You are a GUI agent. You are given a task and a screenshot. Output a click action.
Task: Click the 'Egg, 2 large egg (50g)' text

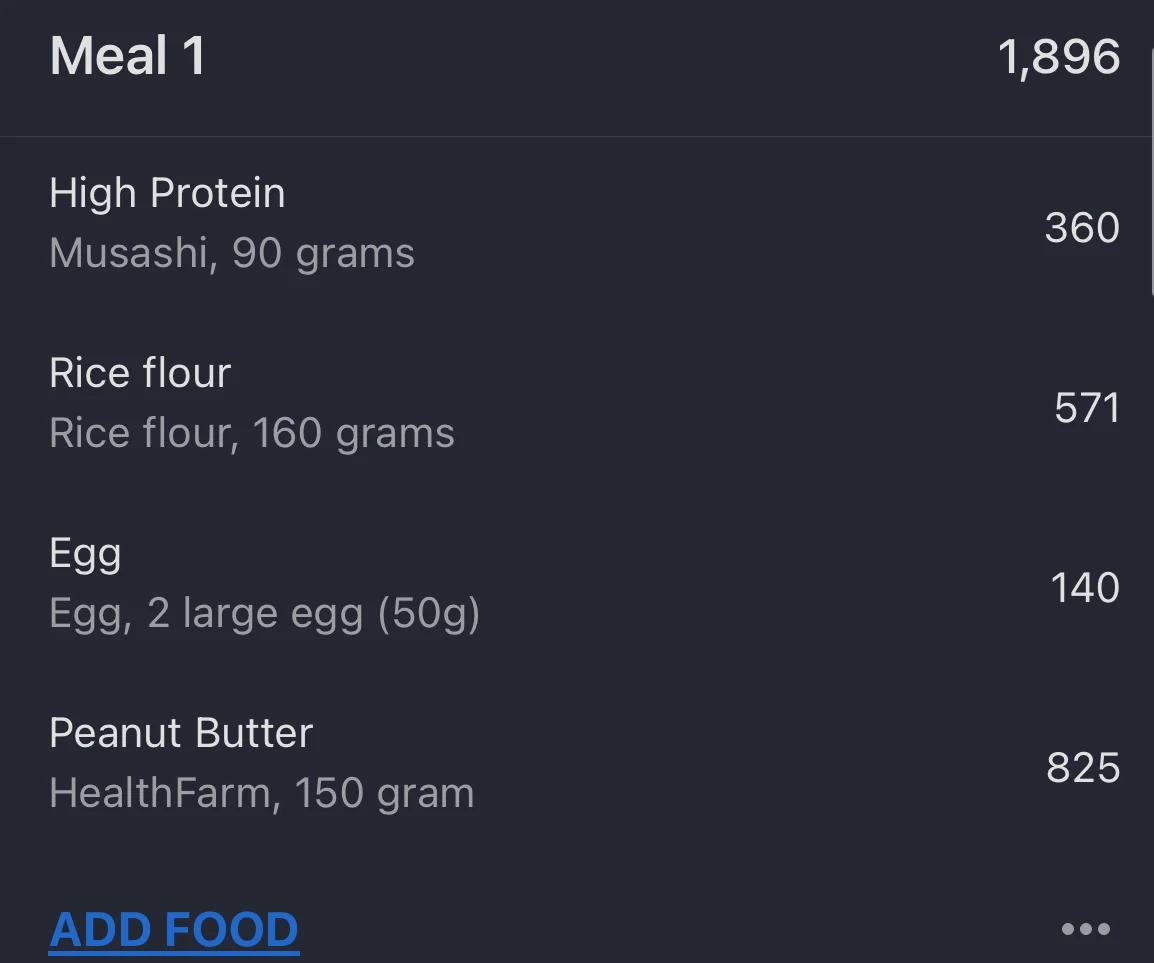click(265, 613)
